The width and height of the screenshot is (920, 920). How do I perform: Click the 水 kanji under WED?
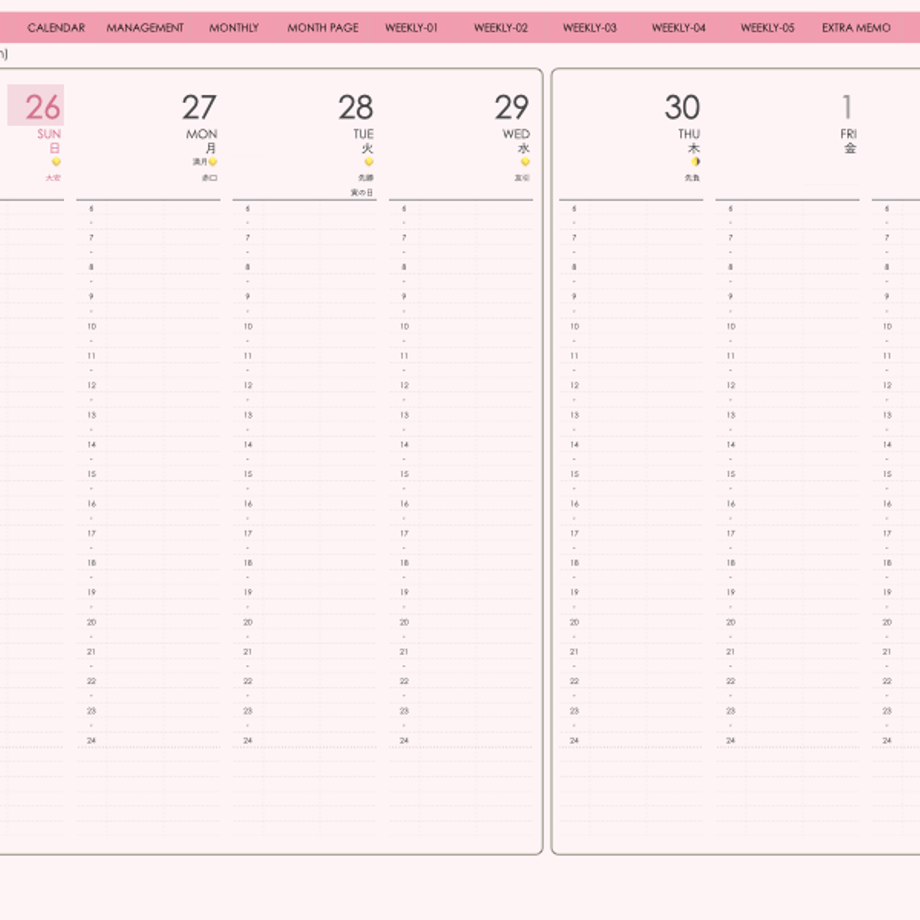click(x=524, y=148)
